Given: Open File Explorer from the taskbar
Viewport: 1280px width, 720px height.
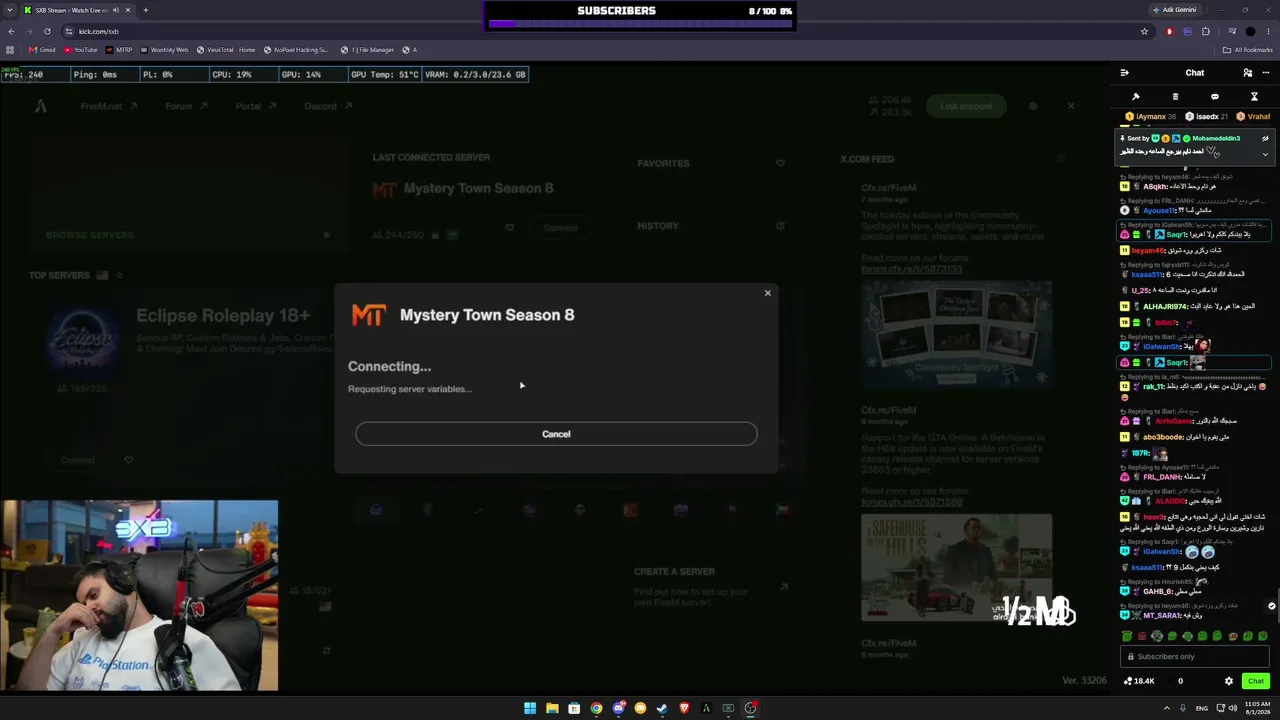Looking at the screenshot, I should [552, 708].
